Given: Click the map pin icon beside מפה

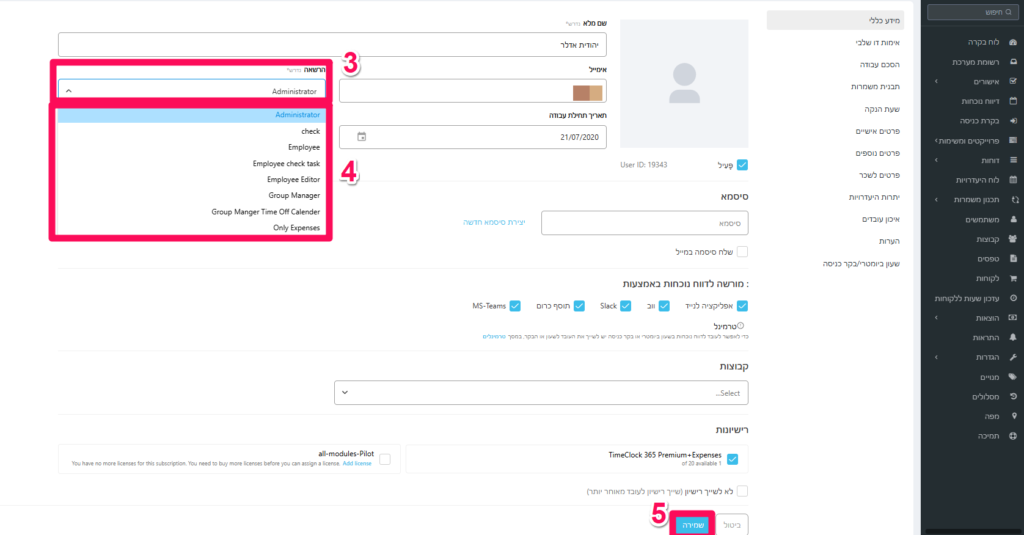Looking at the screenshot, I should click(x=1013, y=416).
